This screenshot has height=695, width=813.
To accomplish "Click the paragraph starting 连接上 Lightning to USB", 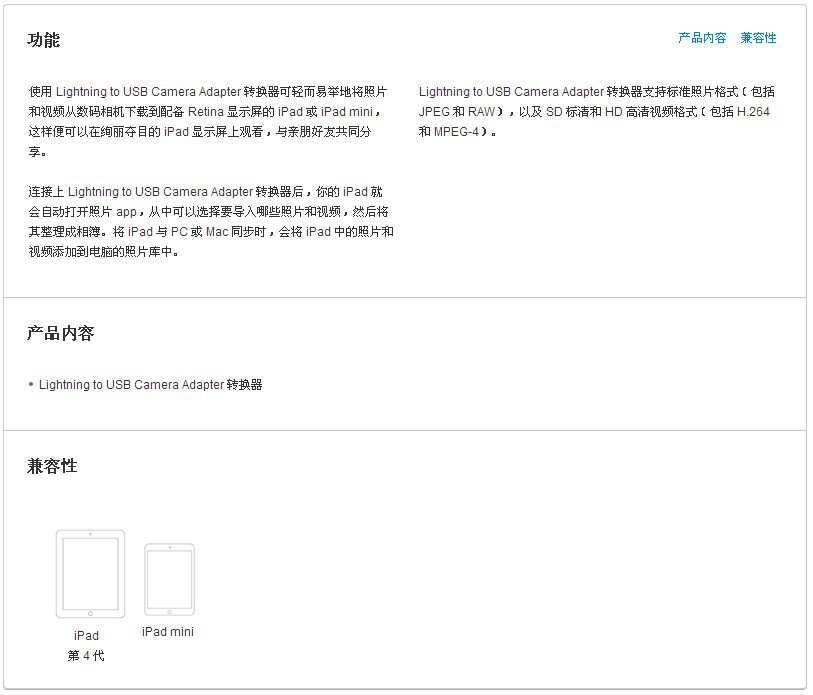I will tap(211, 222).
